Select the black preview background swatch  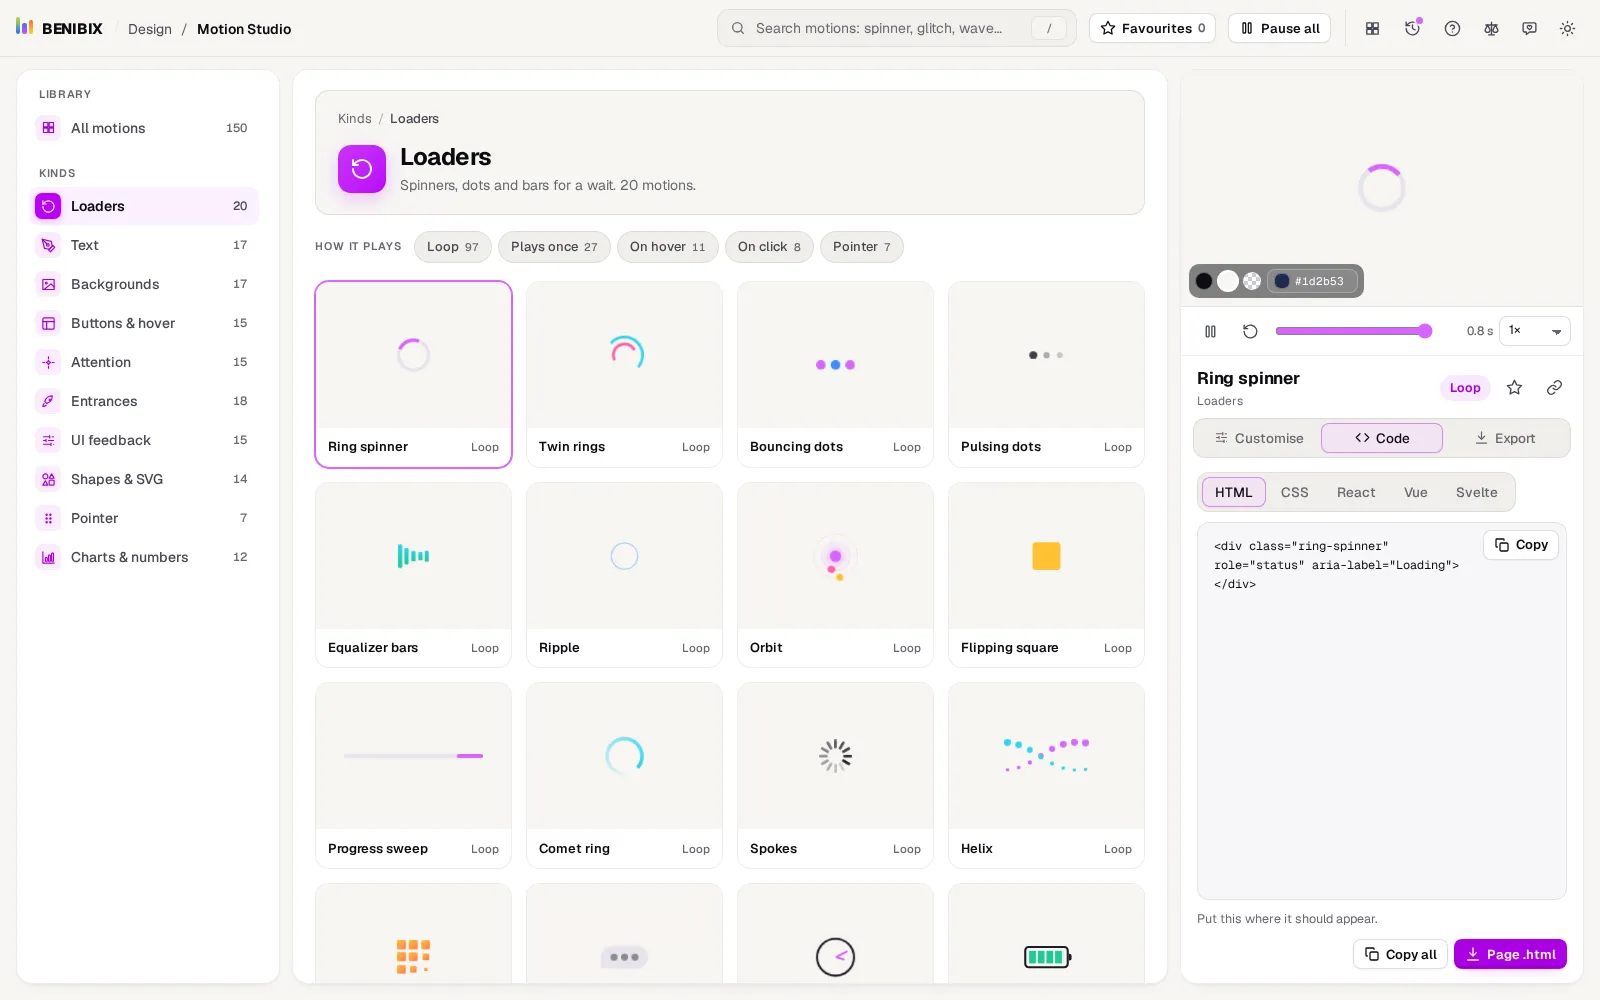[x=1204, y=281]
